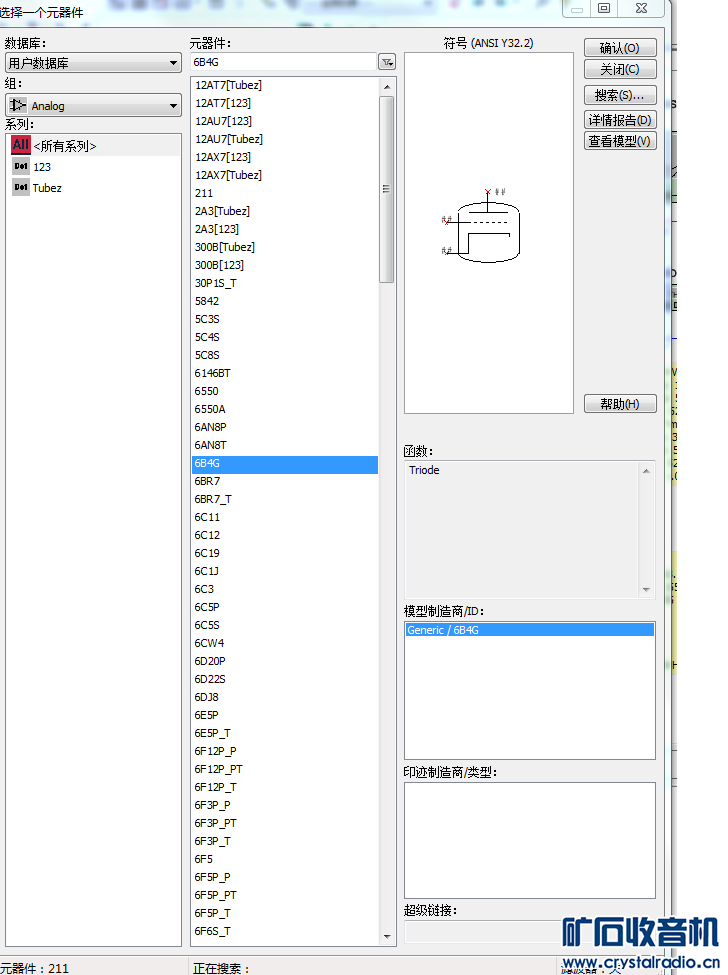This screenshot has width=728, height=975.
Task: Click the component list scroll down arrow
Action: 387,936
